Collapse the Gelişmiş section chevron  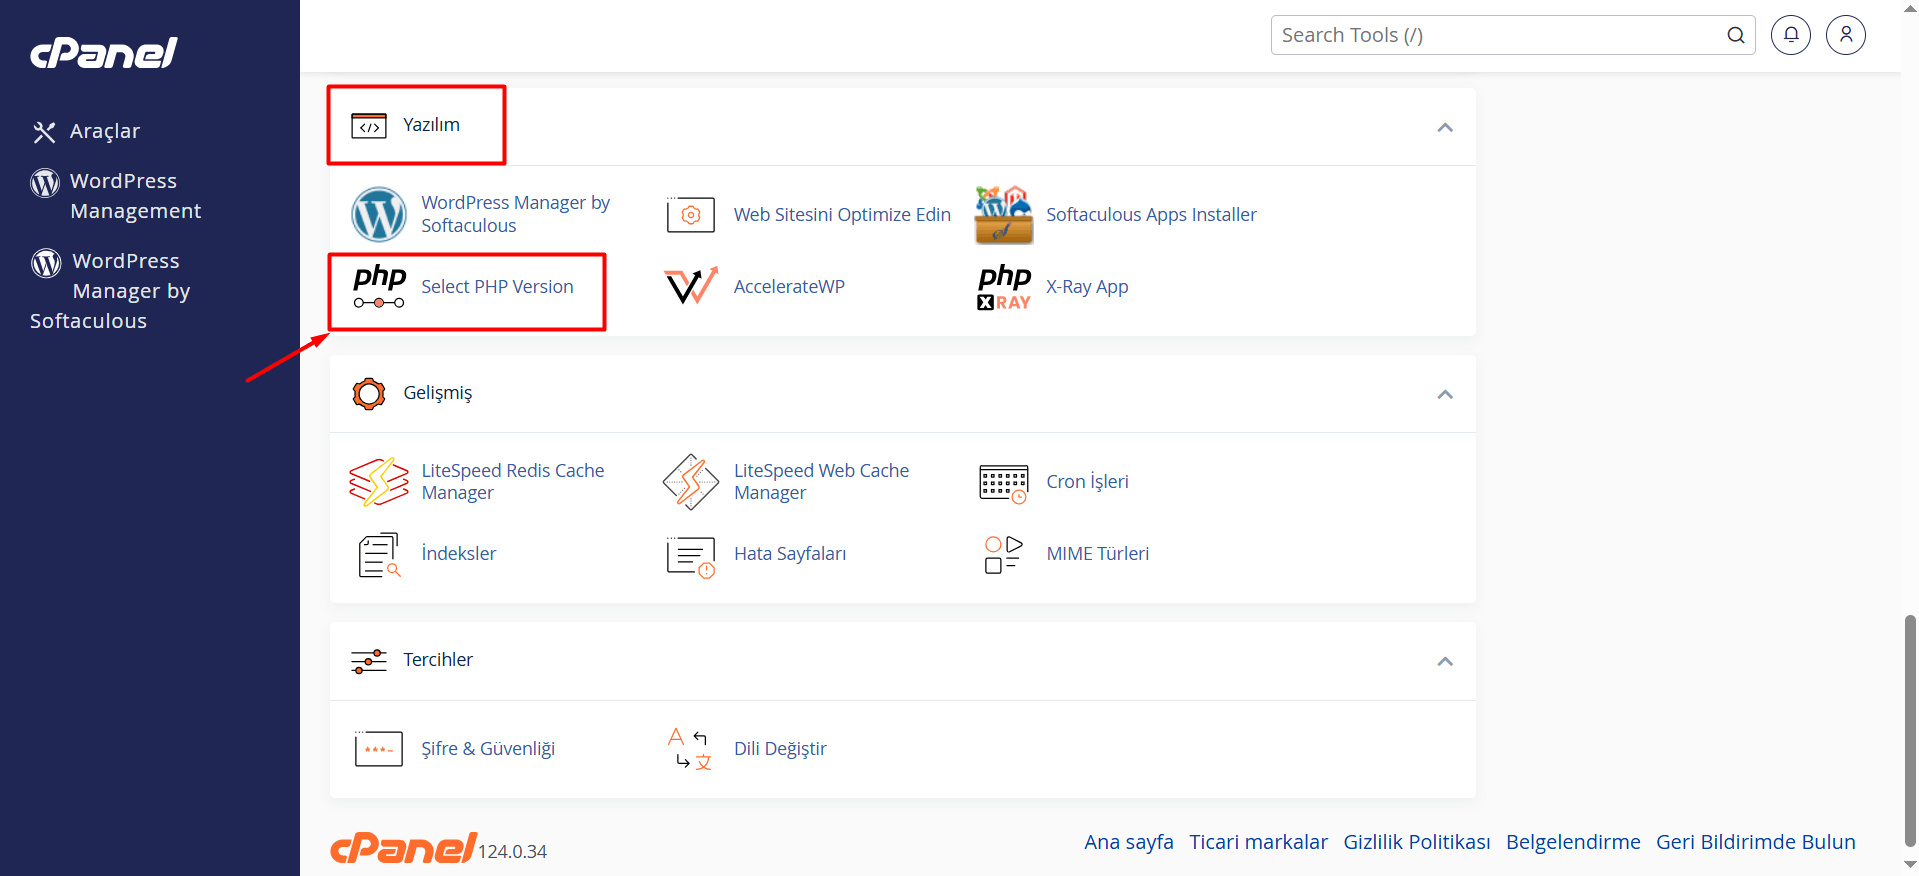pyautogui.click(x=1445, y=394)
